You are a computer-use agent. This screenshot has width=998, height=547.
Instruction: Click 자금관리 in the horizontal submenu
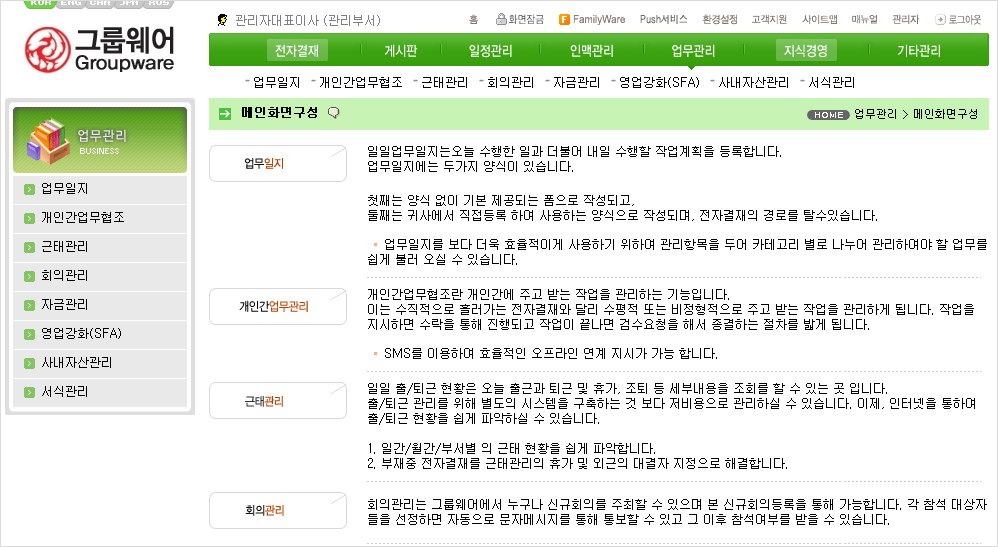click(x=576, y=83)
